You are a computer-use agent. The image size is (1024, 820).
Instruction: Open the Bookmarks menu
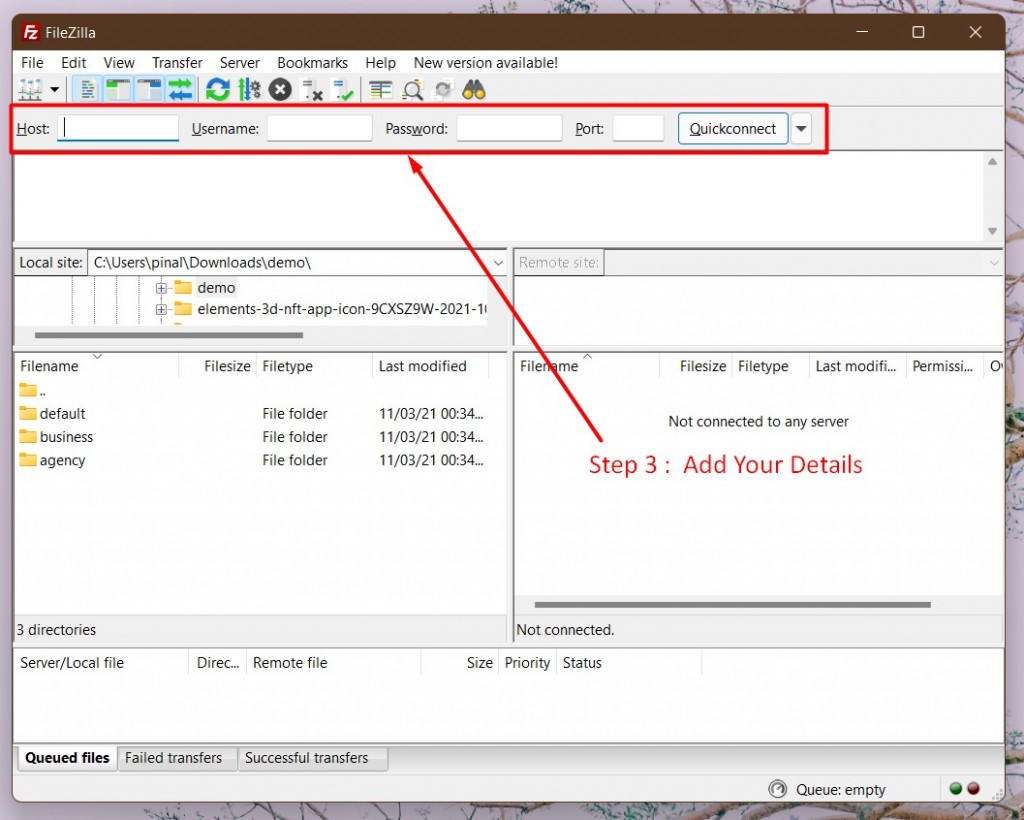(x=312, y=63)
